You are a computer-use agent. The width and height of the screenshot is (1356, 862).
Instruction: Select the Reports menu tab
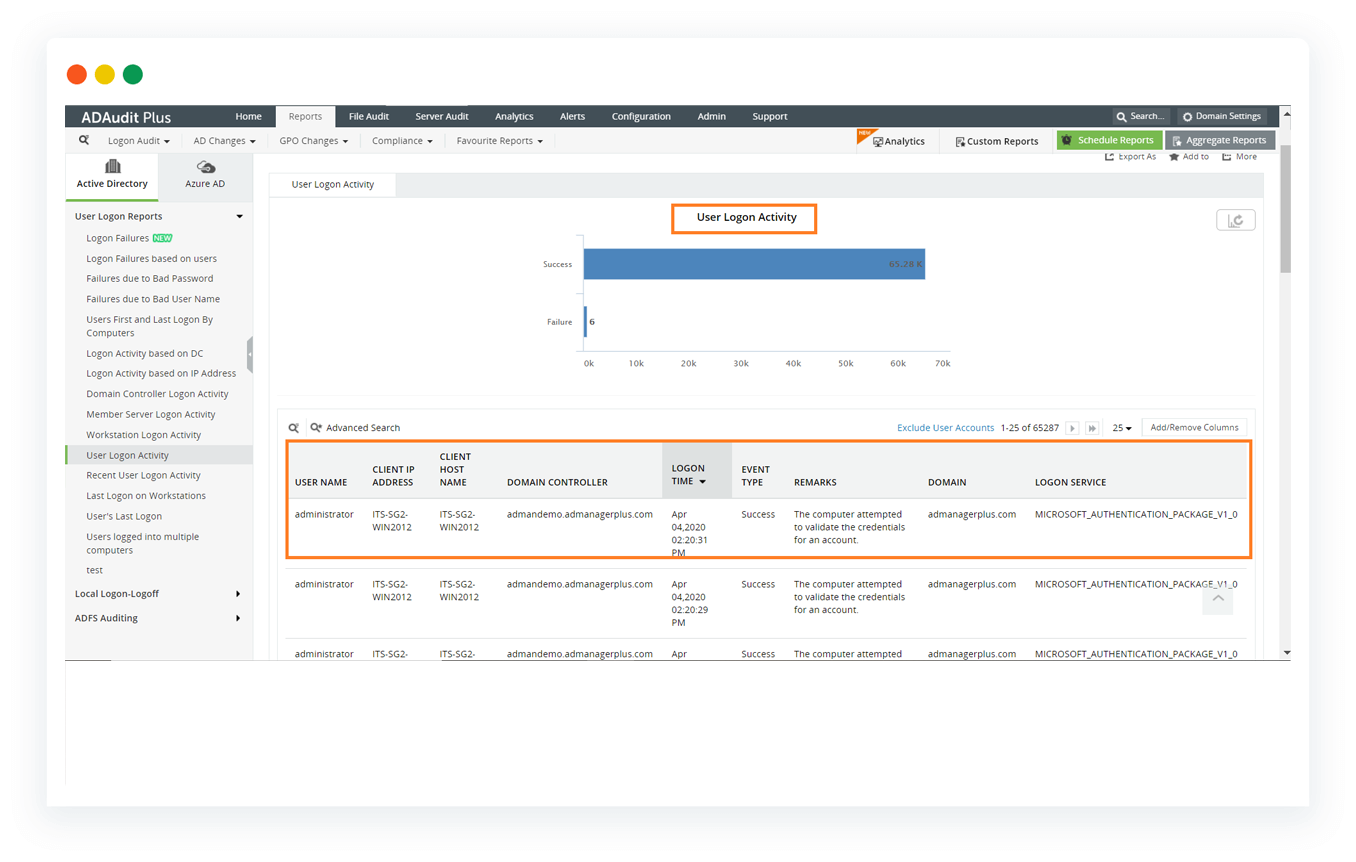(305, 116)
